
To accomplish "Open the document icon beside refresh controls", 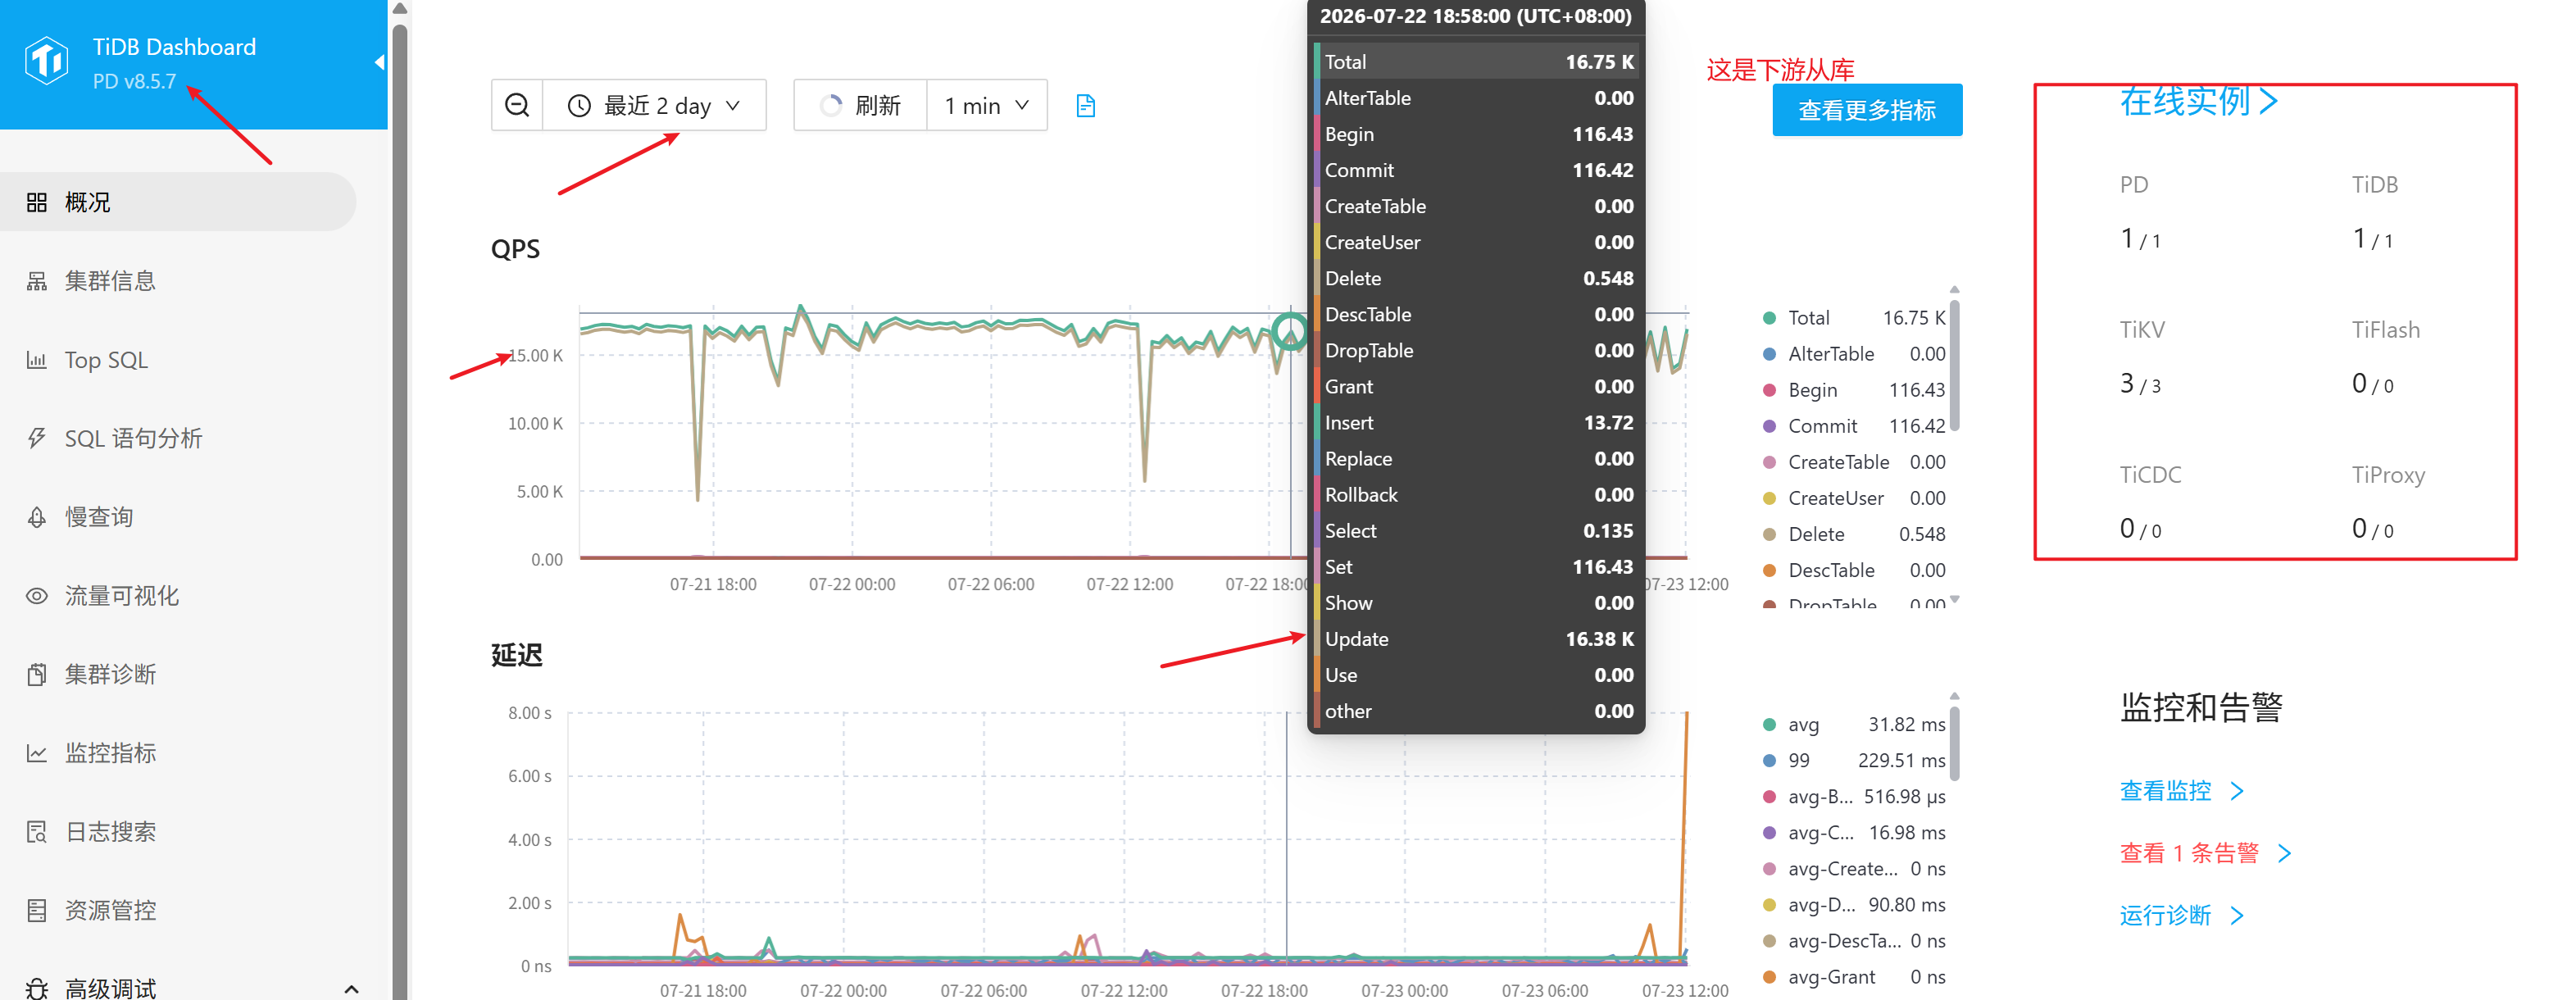I will (1086, 105).
